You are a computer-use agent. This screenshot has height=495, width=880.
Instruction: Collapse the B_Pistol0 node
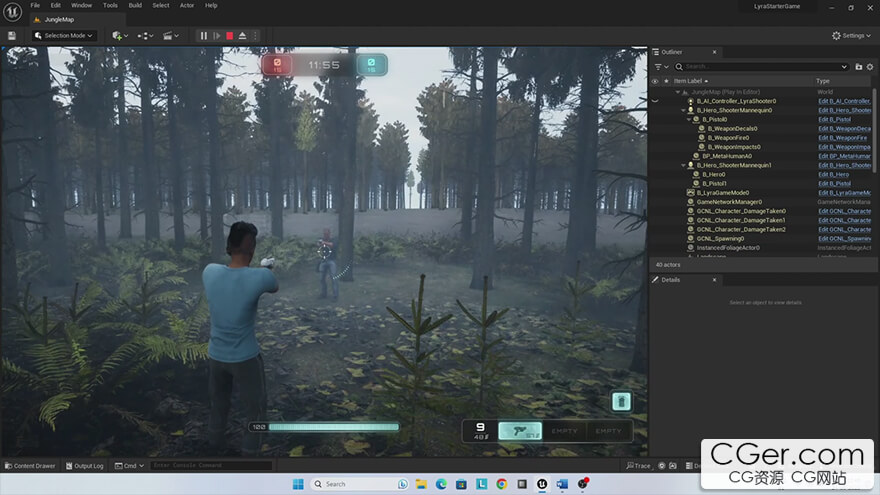[689, 120]
